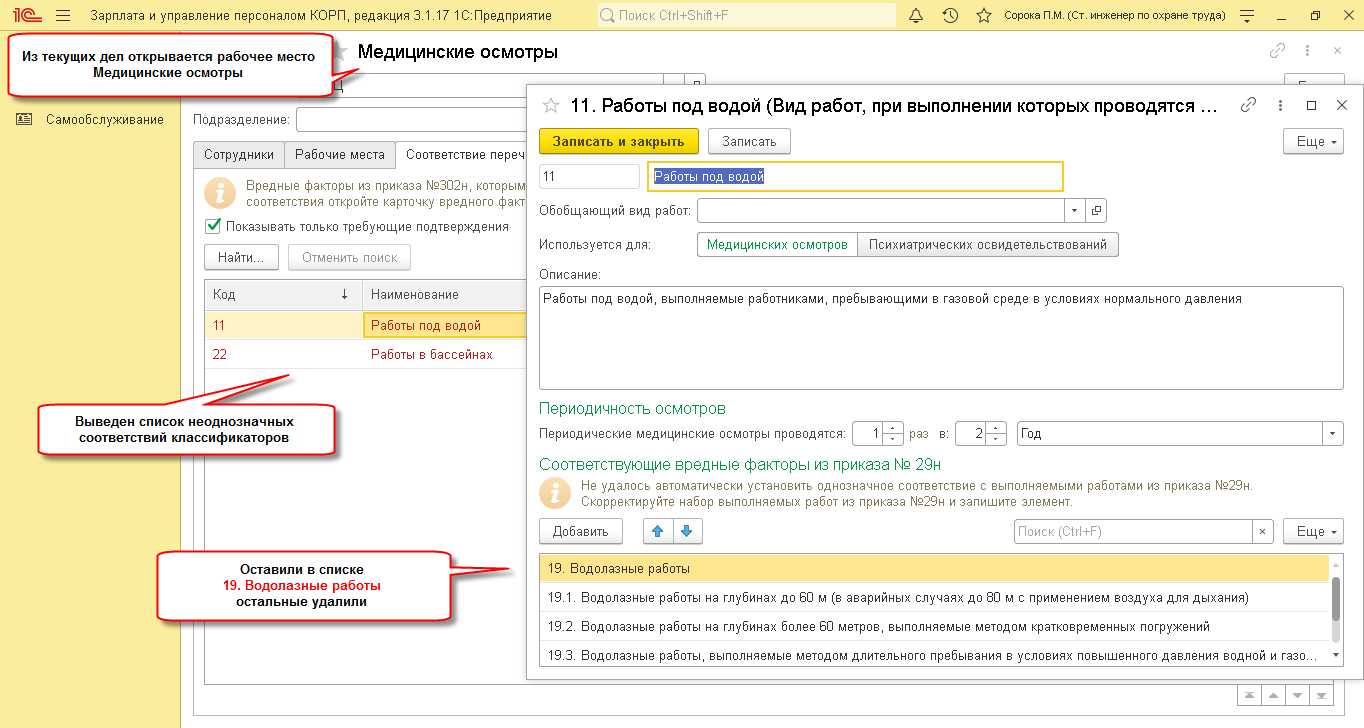The width and height of the screenshot is (1364, 728).
Task: Open three-dot menu of Медицинские осмотры form
Action: coord(1307,51)
